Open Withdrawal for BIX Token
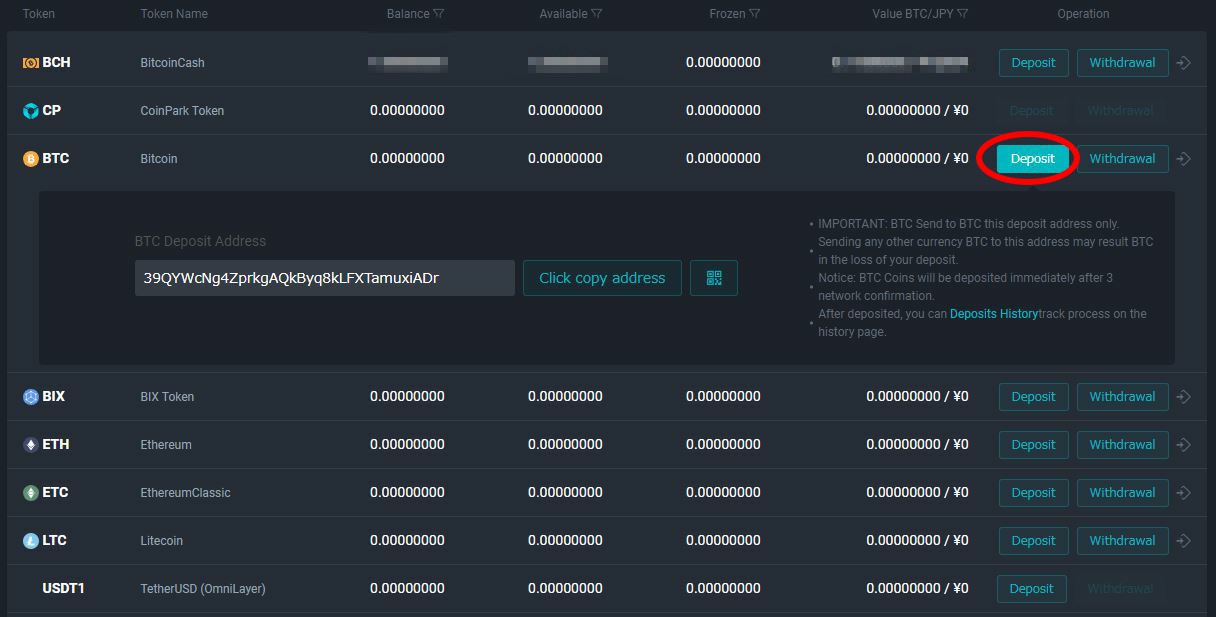This screenshot has height=617, width=1216. coord(1122,397)
